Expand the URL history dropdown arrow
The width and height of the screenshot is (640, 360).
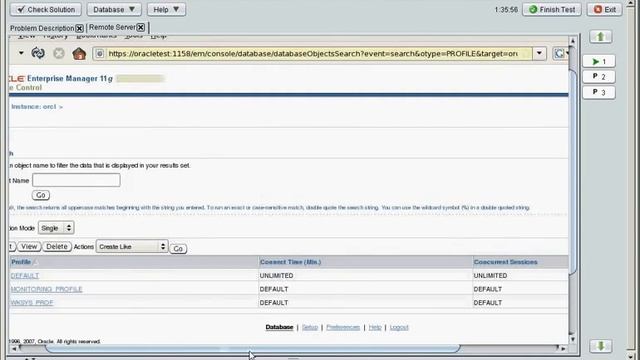click(539, 53)
